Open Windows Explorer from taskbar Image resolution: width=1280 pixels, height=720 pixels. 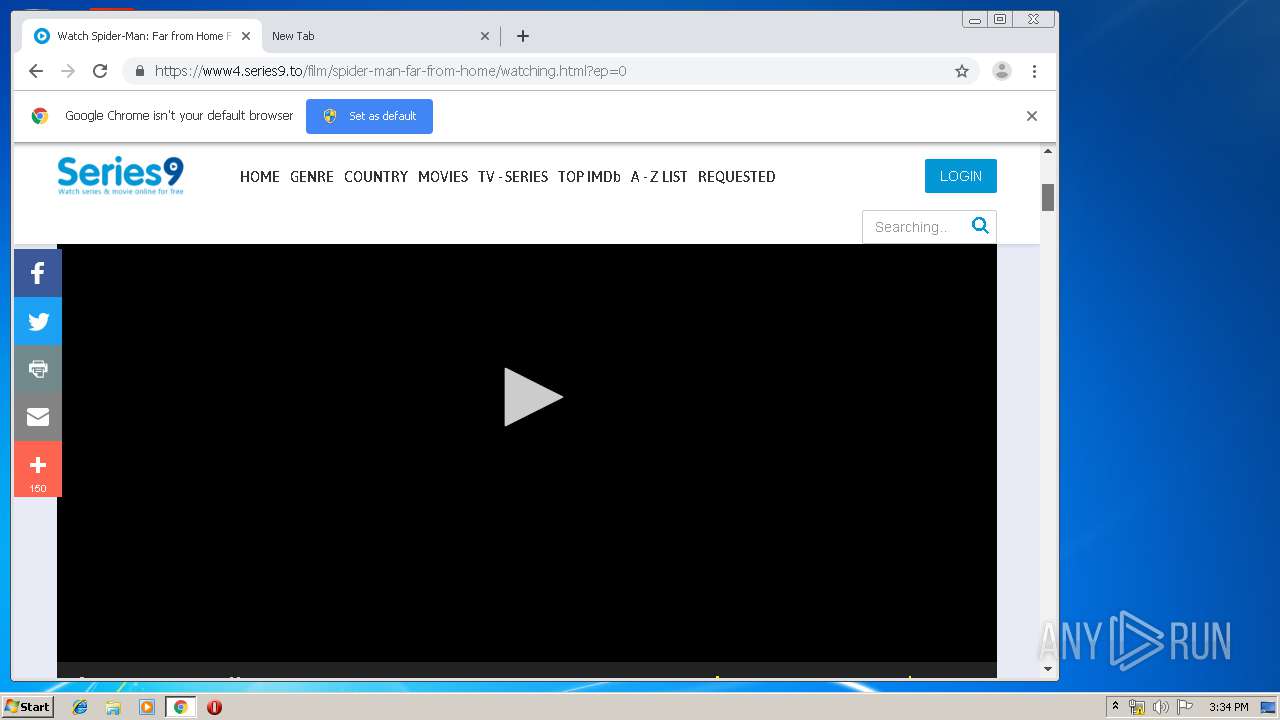click(113, 707)
